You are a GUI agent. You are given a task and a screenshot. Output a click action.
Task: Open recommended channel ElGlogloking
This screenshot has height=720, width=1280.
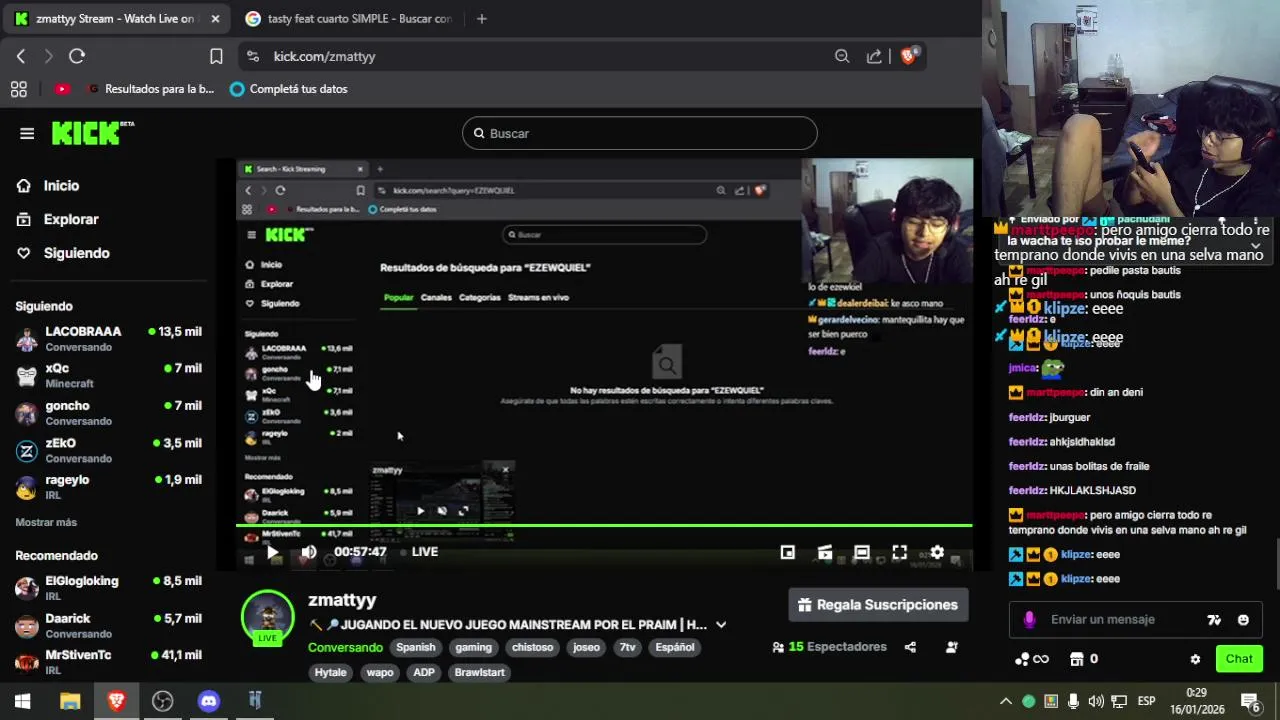(x=108, y=588)
